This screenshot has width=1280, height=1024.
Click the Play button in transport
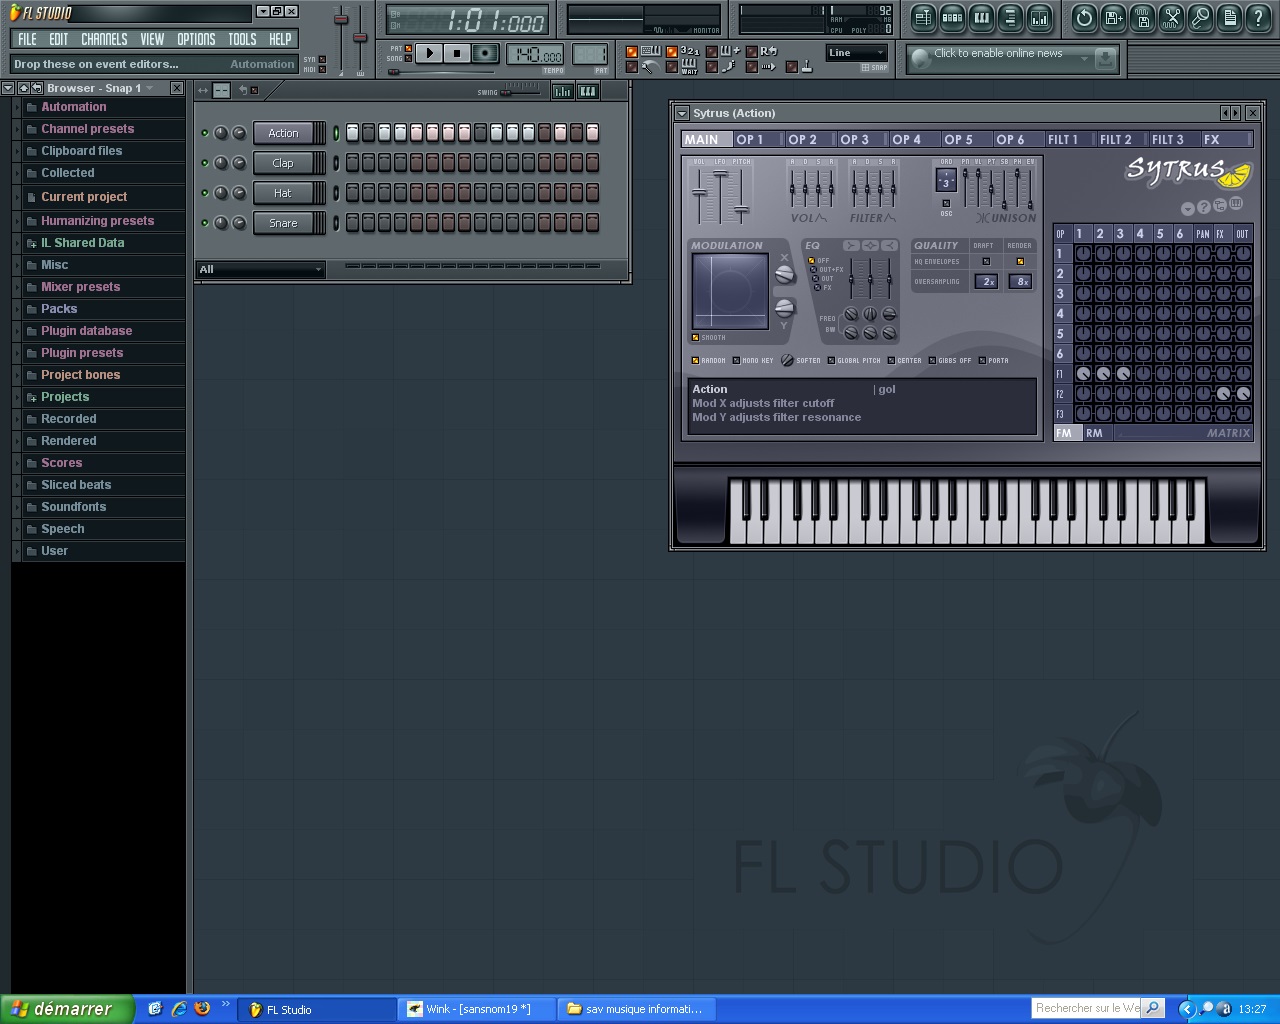pyautogui.click(x=429, y=53)
